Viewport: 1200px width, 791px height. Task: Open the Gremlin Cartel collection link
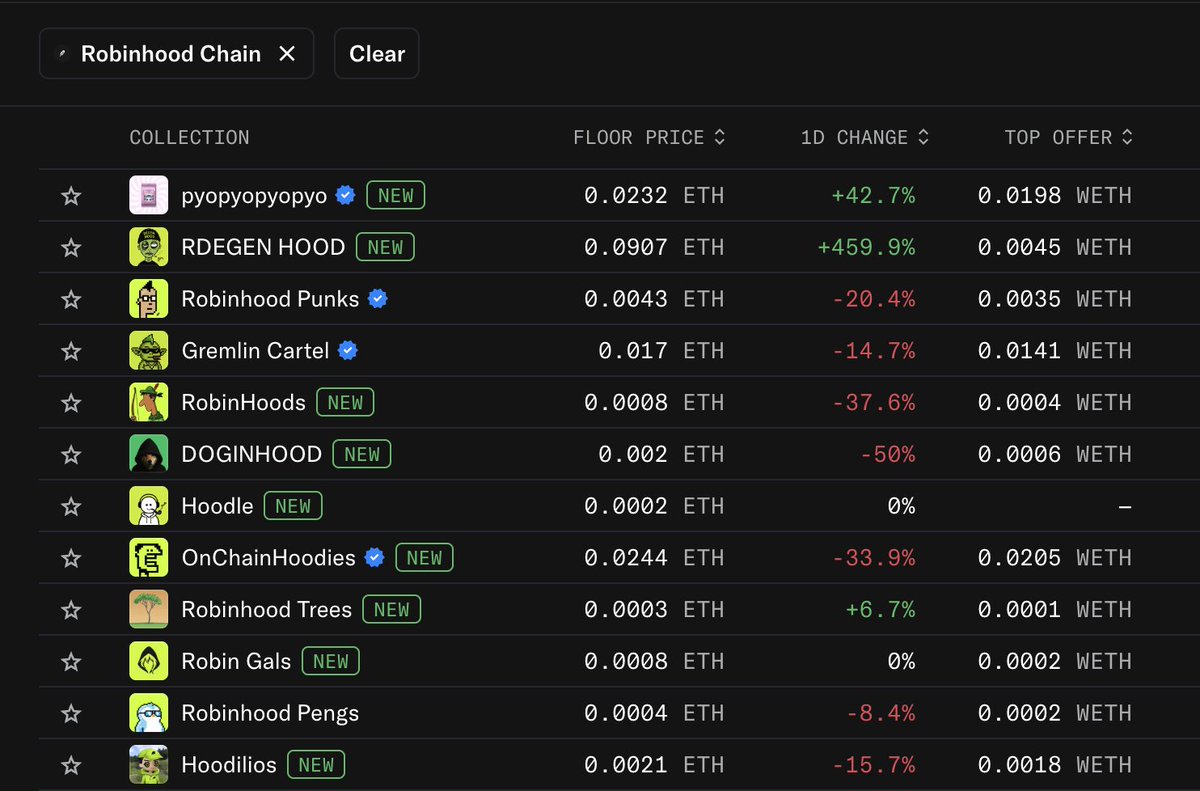click(x=255, y=351)
